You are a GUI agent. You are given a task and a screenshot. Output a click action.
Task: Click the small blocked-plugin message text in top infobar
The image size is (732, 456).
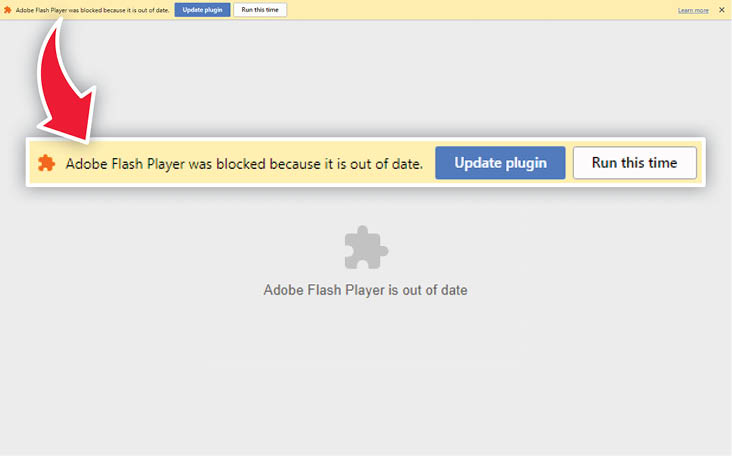[92, 10]
